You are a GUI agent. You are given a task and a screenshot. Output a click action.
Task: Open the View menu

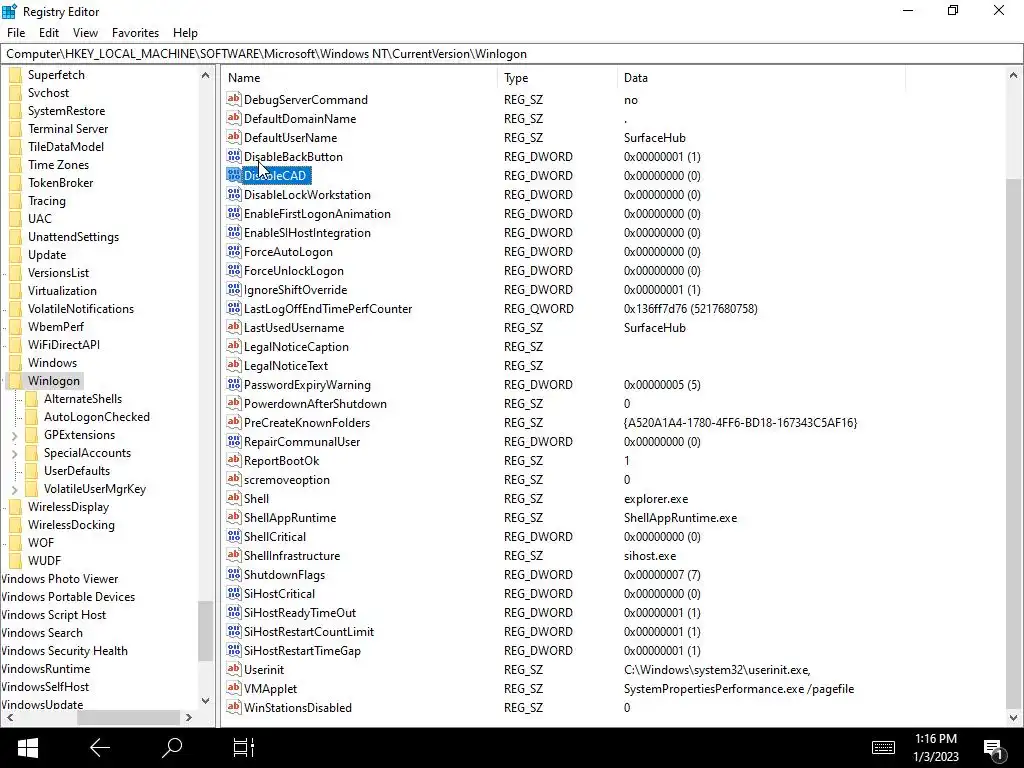click(86, 33)
